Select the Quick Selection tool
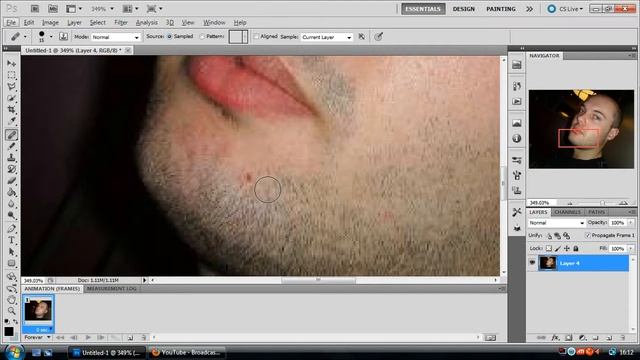 pyautogui.click(x=11, y=98)
